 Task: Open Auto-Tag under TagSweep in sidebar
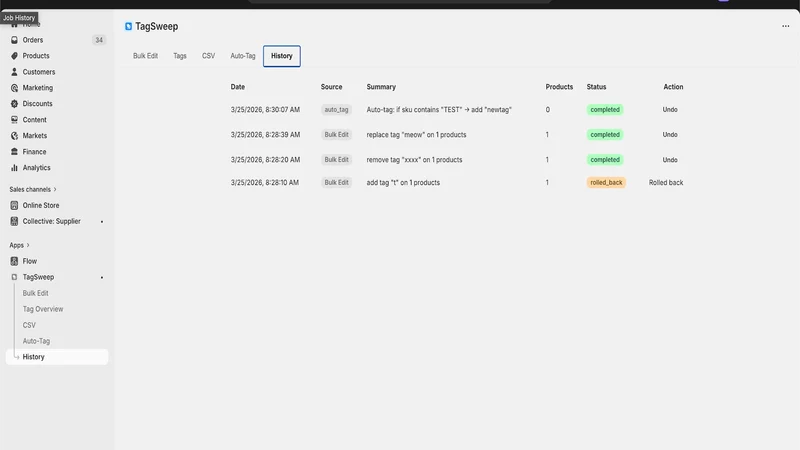coord(36,341)
